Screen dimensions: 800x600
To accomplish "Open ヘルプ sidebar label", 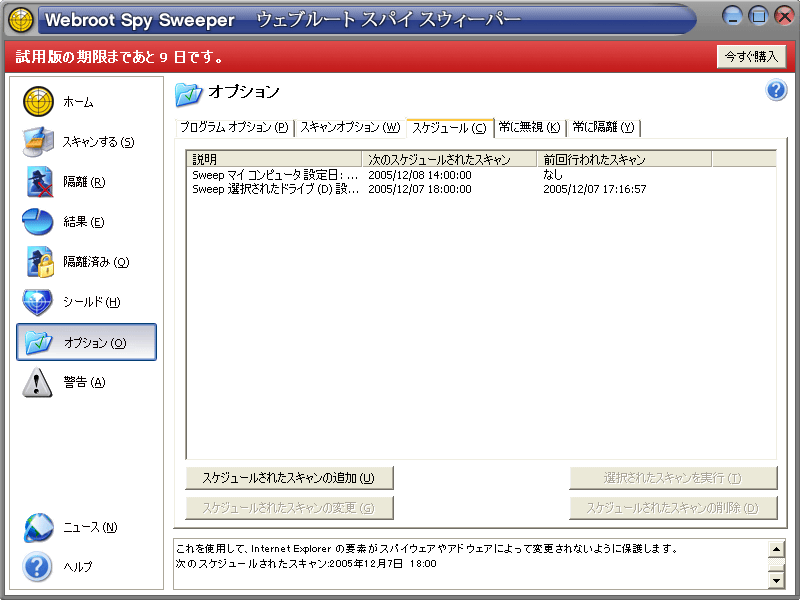I will [78, 567].
